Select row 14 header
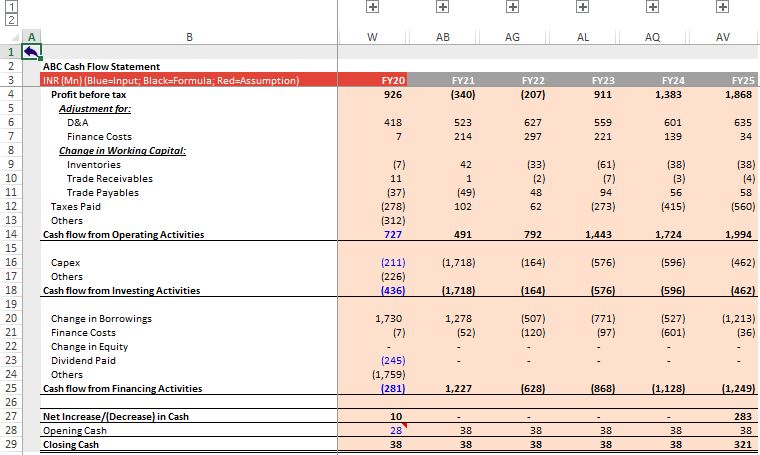 click(11, 234)
